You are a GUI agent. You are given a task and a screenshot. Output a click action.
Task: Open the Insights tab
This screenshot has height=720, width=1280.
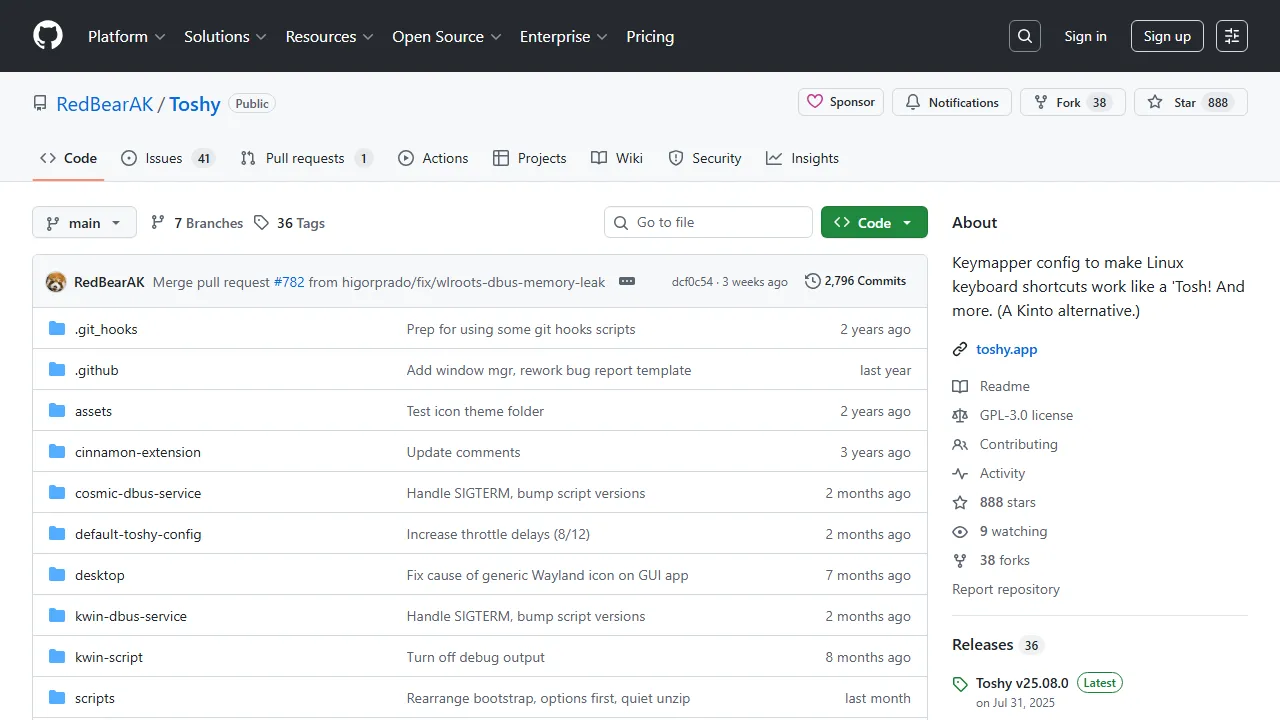coord(802,157)
